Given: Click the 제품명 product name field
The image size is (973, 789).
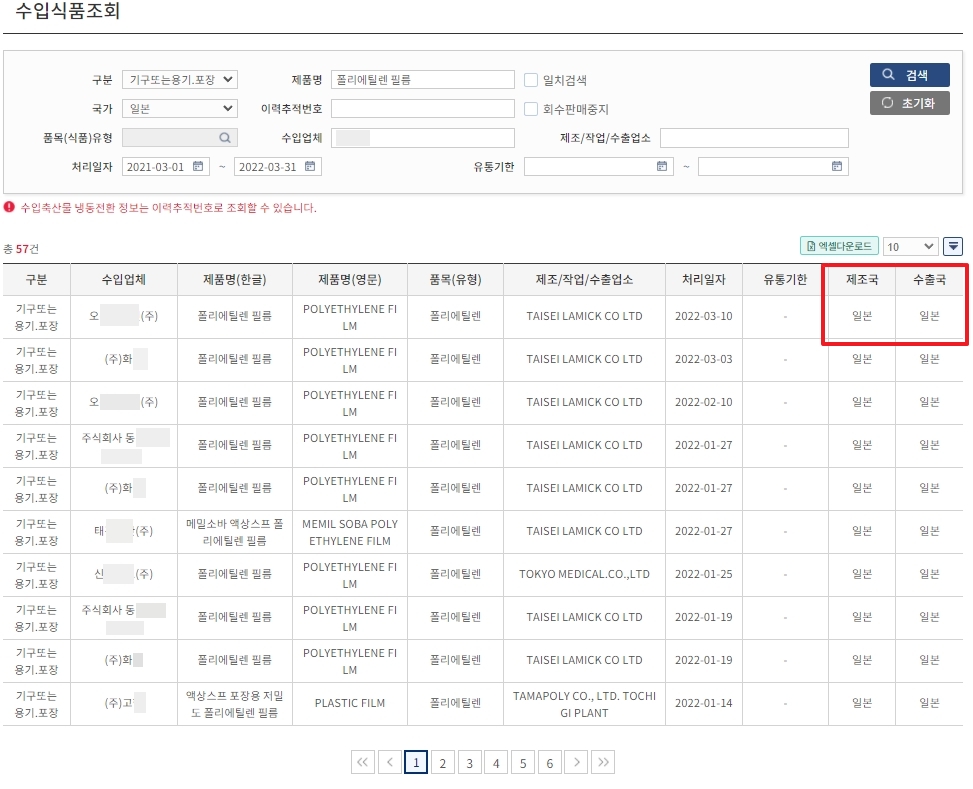Looking at the screenshot, I should pos(423,79).
